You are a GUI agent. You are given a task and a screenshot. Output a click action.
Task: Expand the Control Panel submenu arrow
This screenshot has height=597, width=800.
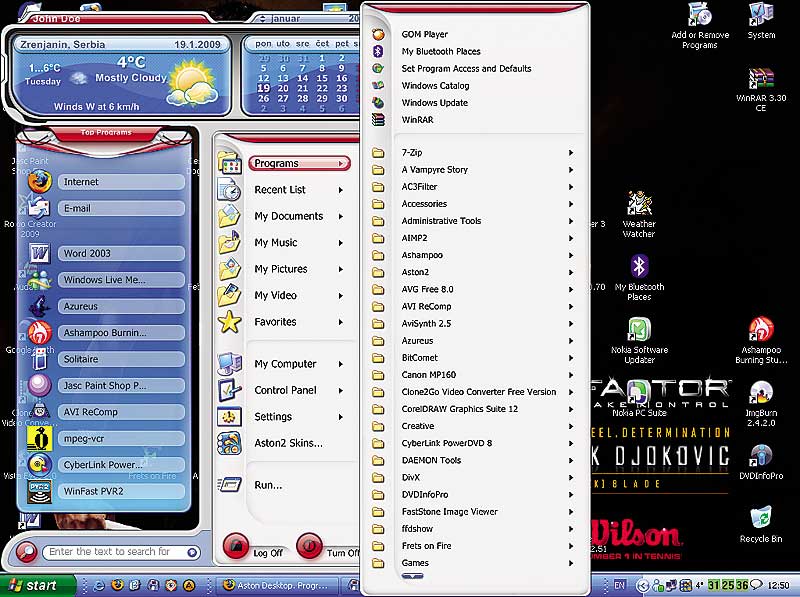coord(340,390)
